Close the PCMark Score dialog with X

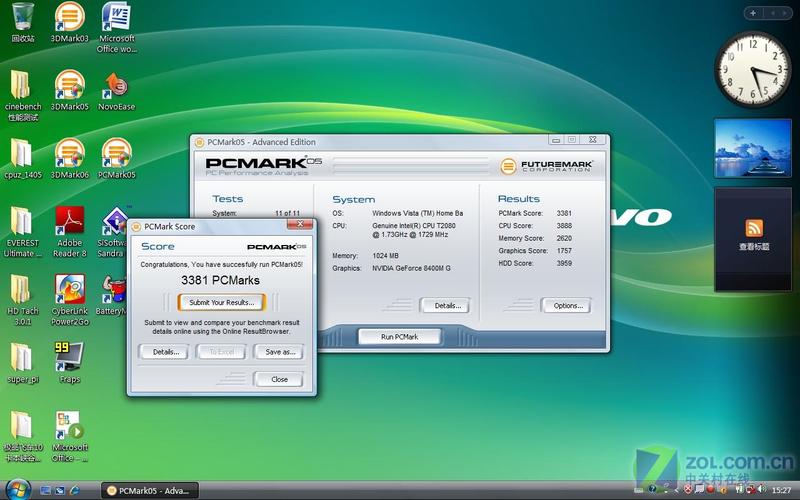pyautogui.click(x=300, y=224)
